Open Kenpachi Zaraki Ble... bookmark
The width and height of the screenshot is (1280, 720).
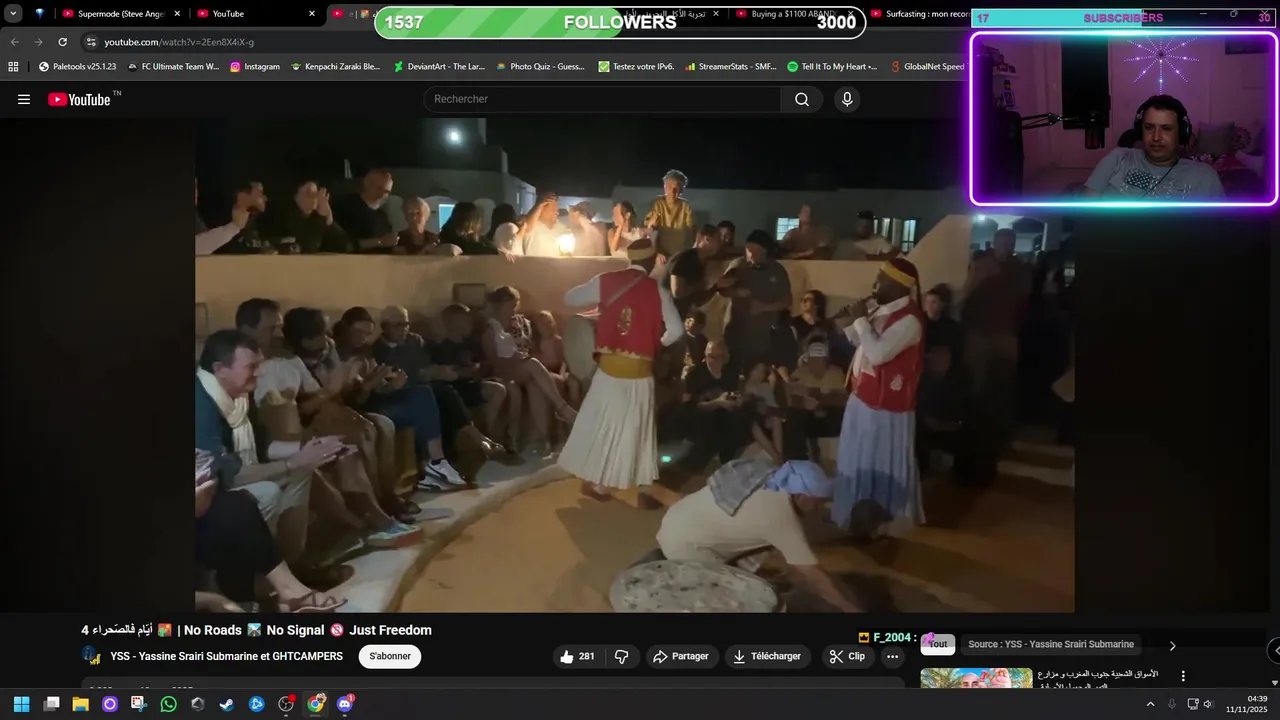pyautogui.click(x=336, y=66)
